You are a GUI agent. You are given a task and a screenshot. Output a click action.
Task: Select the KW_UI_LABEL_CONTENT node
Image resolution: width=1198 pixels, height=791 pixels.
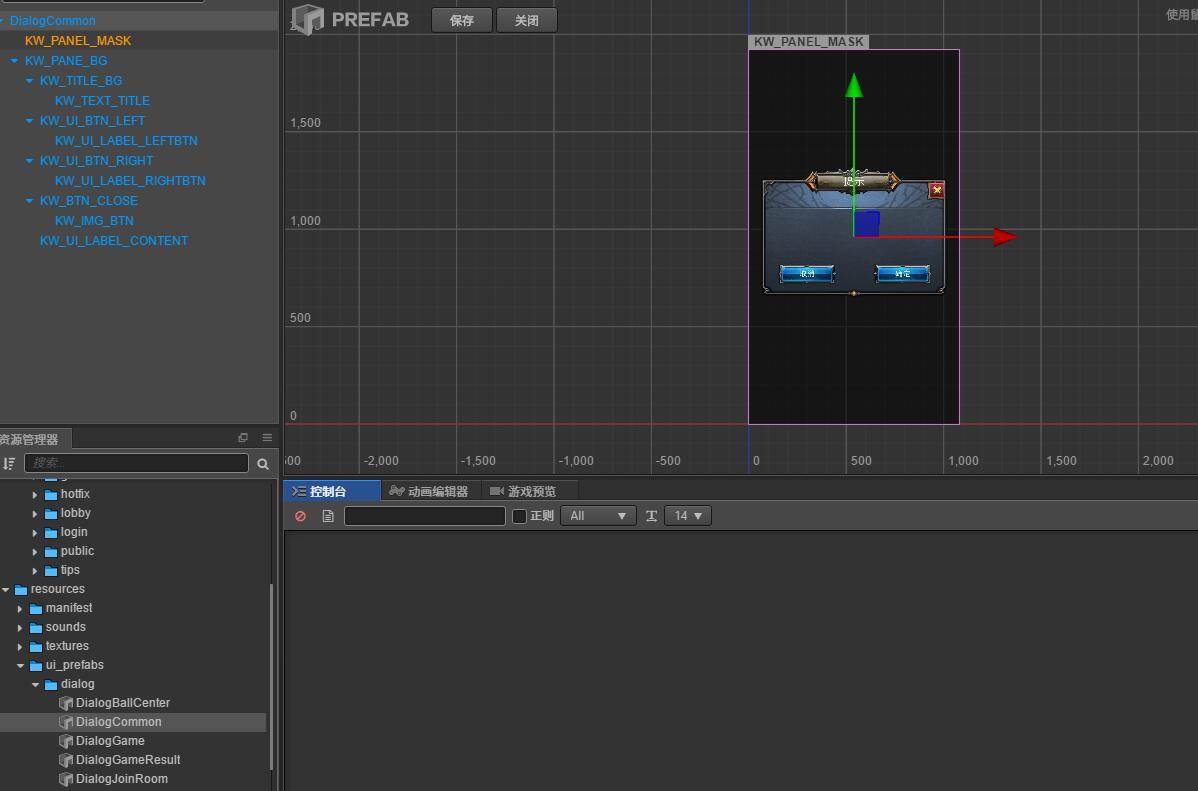click(x=114, y=241)
